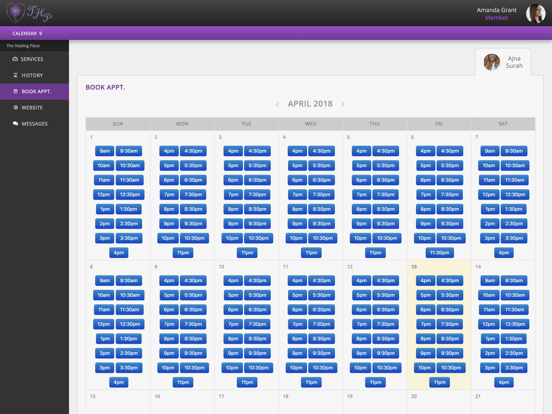Book 8pm slot on Thursday April 5
The width and height of the screenshot is (552, 414).
pos(362,209)
